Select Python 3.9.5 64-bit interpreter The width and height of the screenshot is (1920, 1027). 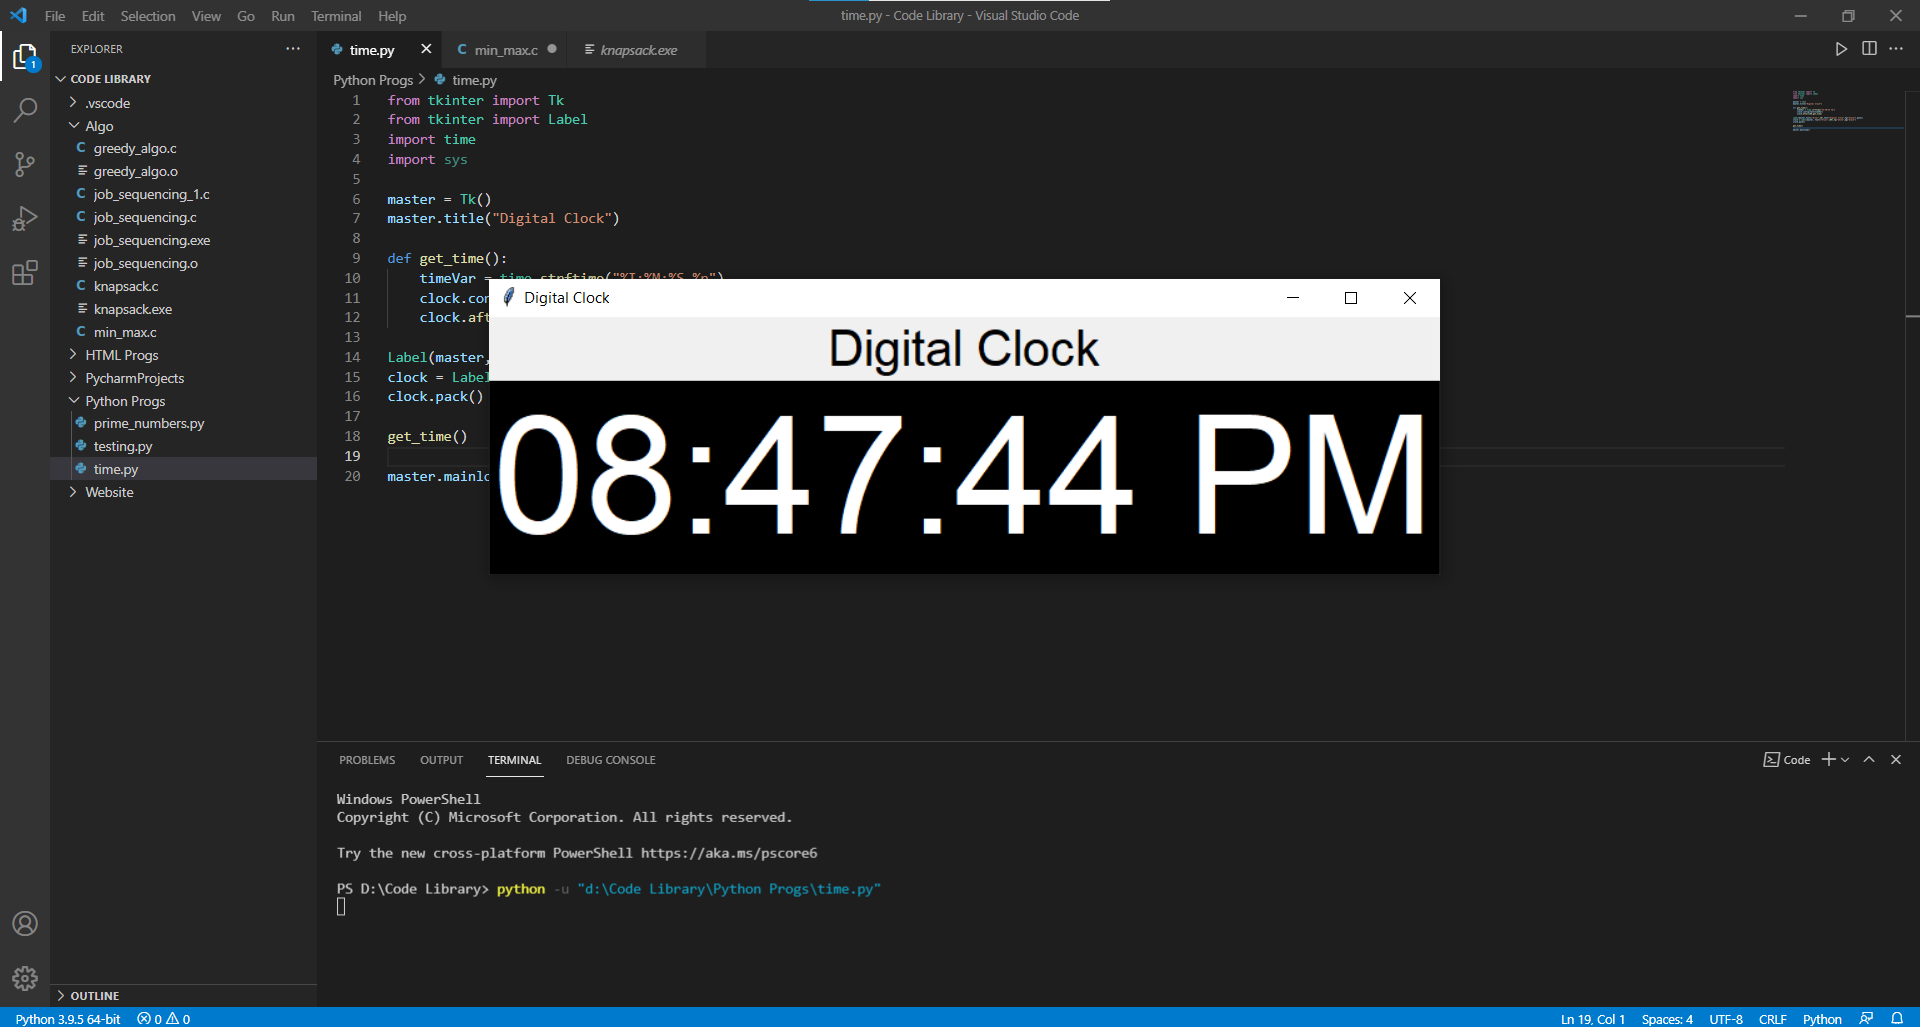pos(68,1019)
